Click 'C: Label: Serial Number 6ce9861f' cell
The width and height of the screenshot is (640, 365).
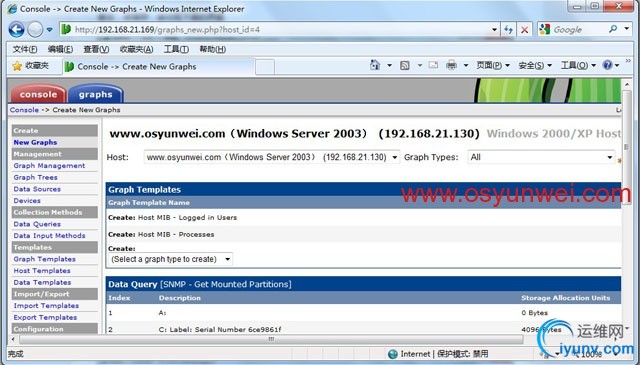point(220,329)
